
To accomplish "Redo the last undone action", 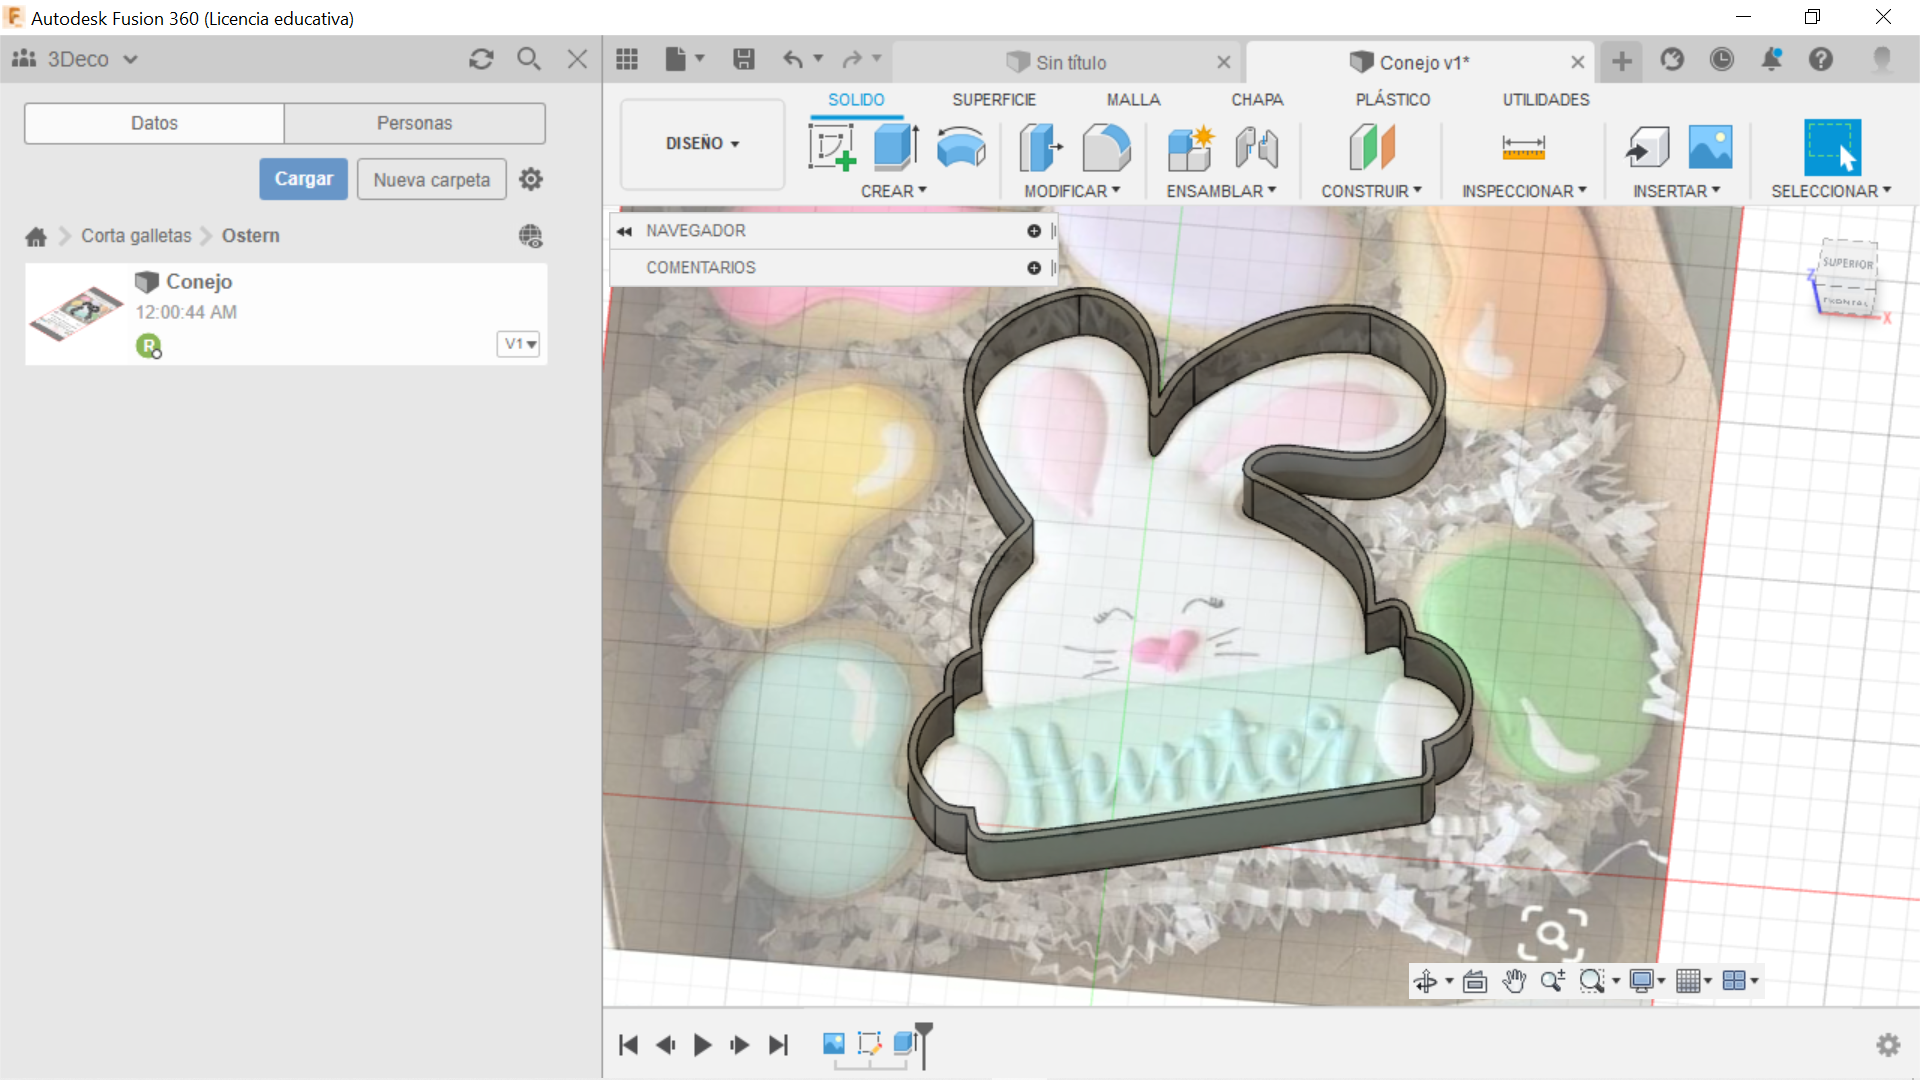I will (x=852, y=60).
